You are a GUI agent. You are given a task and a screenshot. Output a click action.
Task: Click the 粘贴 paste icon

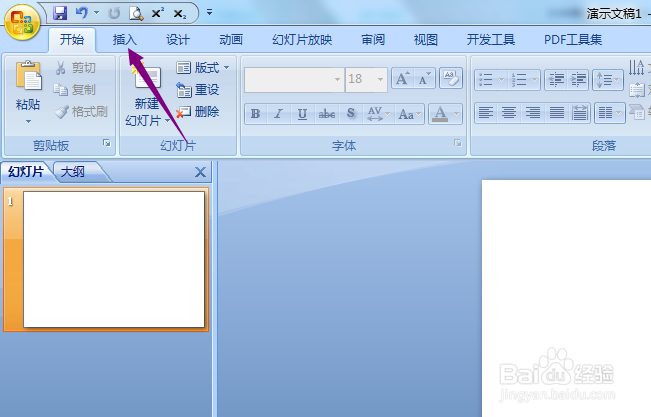coord(28,76)
